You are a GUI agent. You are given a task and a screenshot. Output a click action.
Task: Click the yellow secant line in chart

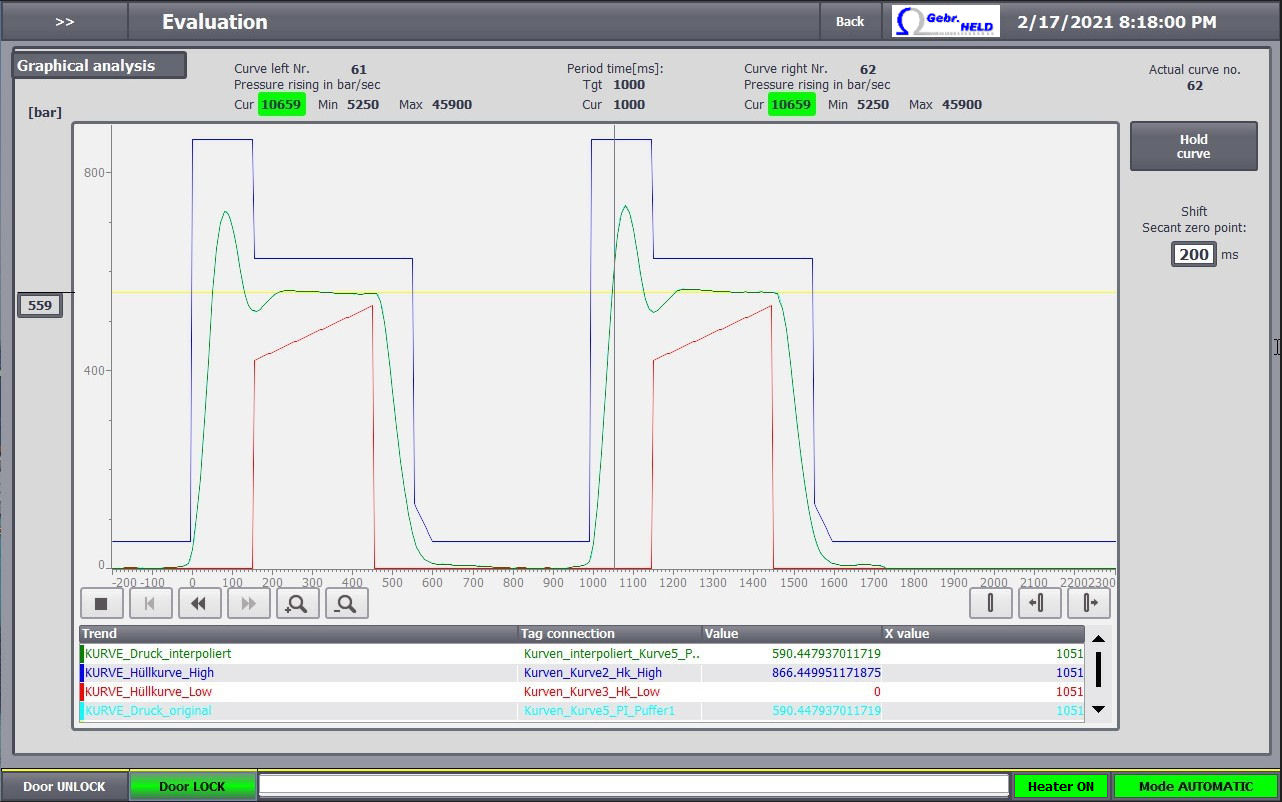tap(613, 292)
